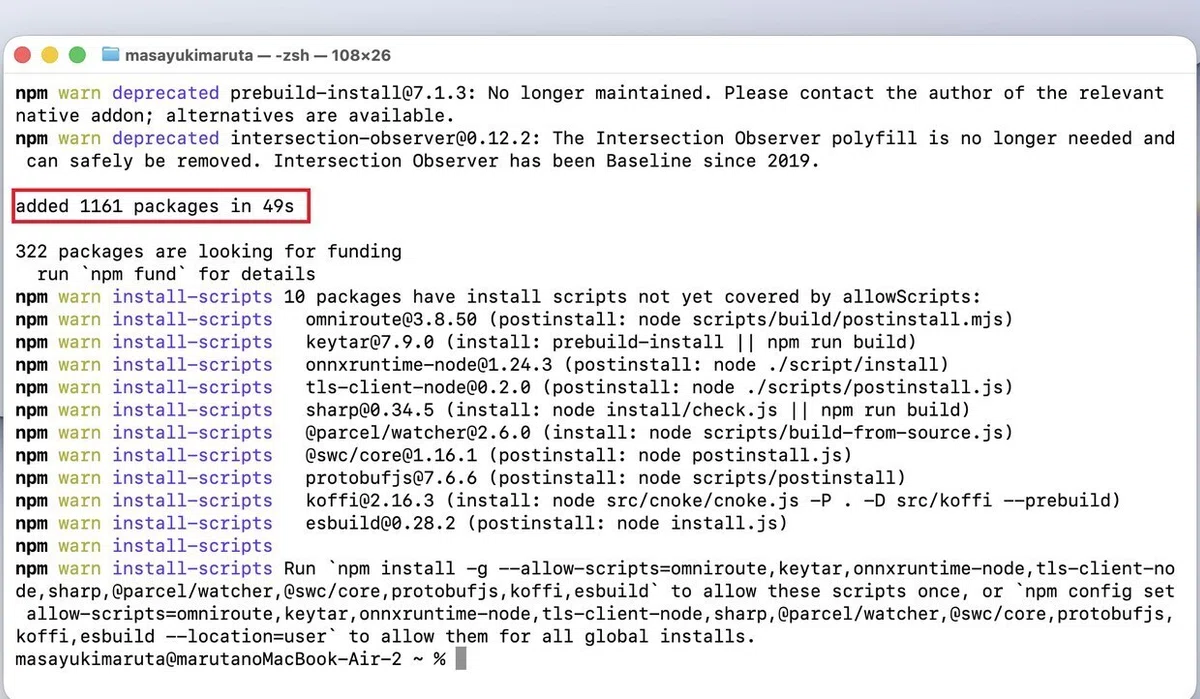Click "Intersection Observer has been Baseline since 2019."

click(547, 161)
